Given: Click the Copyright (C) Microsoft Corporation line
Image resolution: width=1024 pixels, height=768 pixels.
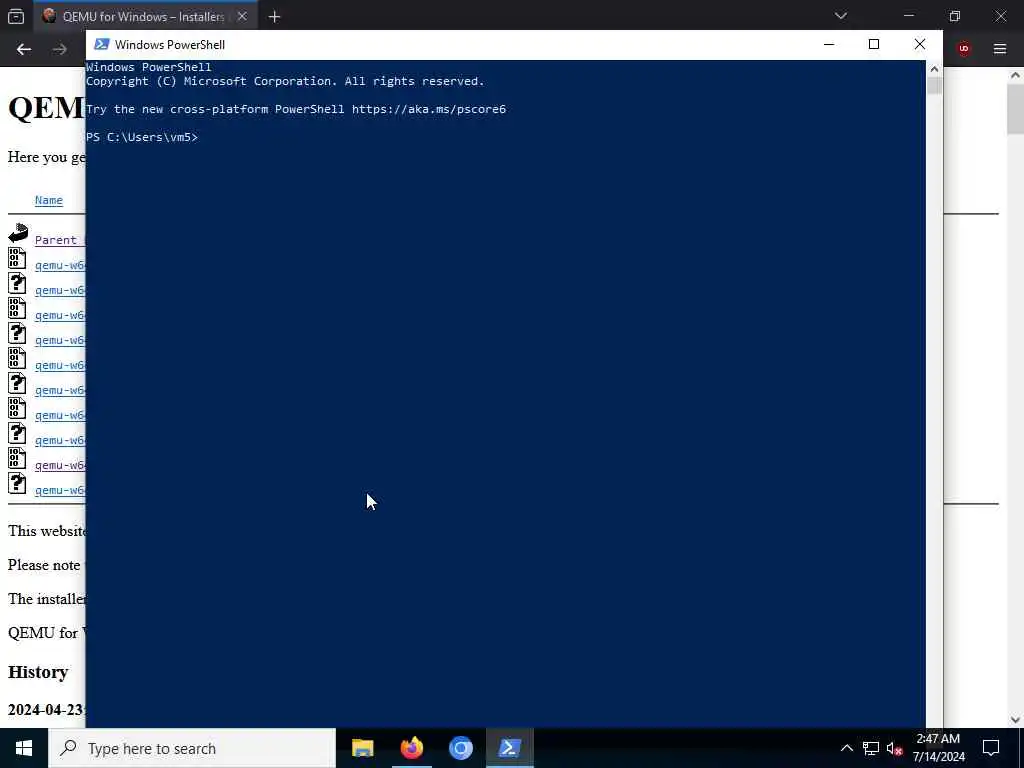Looking at the screenshot, I should [x=285, y=81].
